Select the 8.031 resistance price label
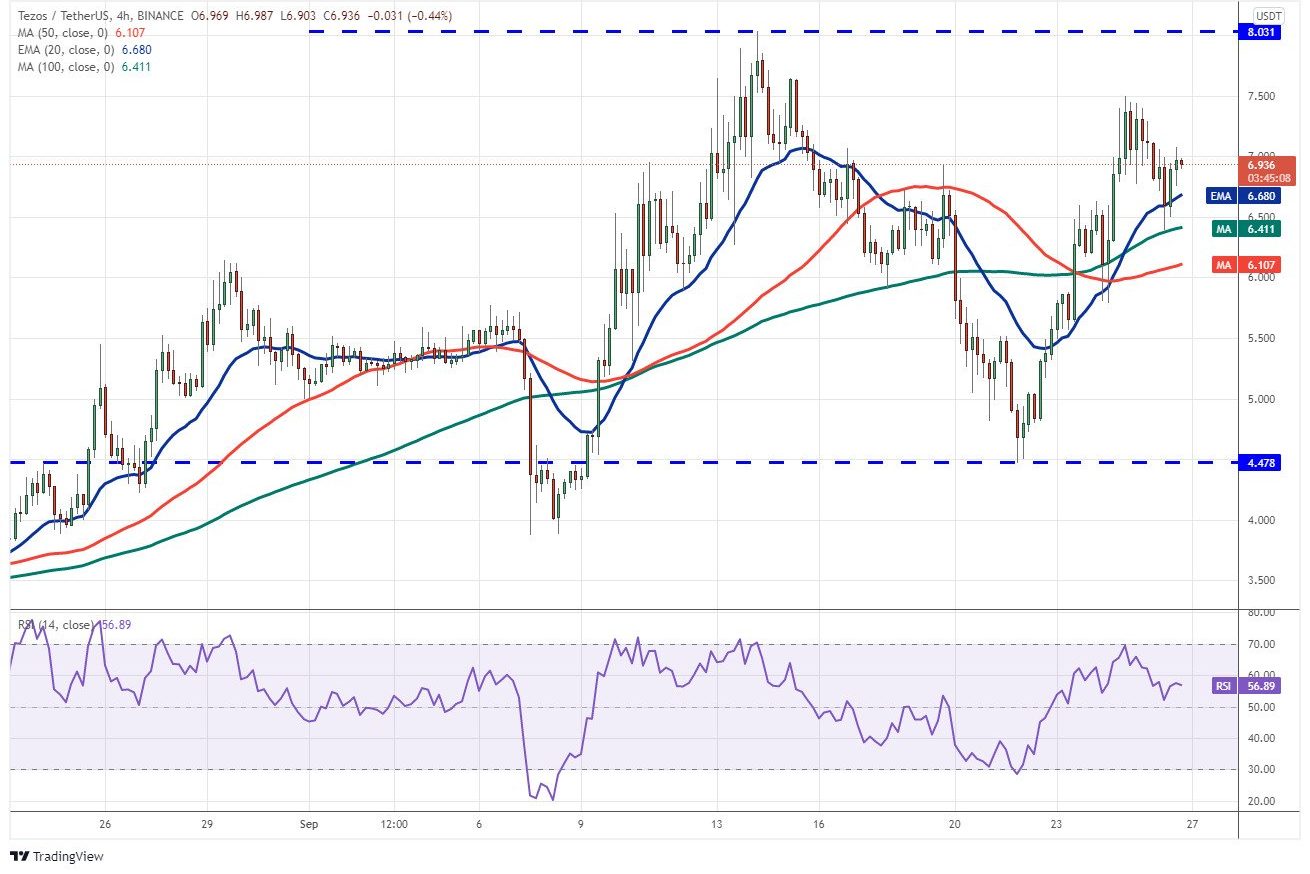This screenshot has height=874, width=1310. click(1268, 32)
